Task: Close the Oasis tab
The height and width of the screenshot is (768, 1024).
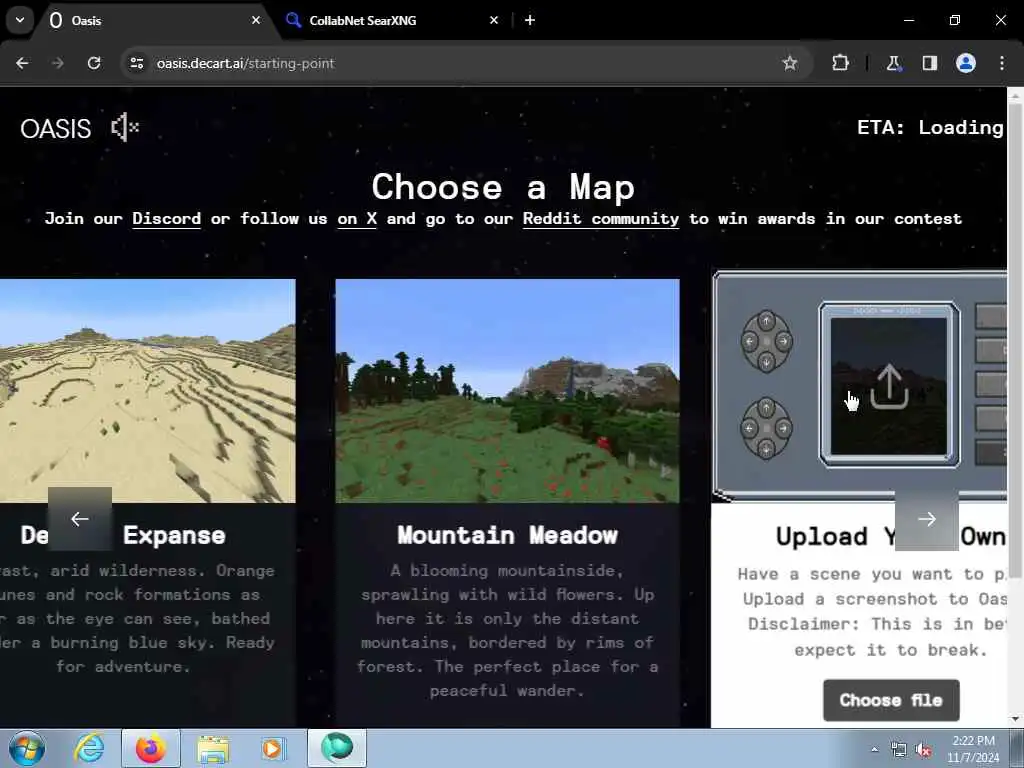Action: pos(256,20)
